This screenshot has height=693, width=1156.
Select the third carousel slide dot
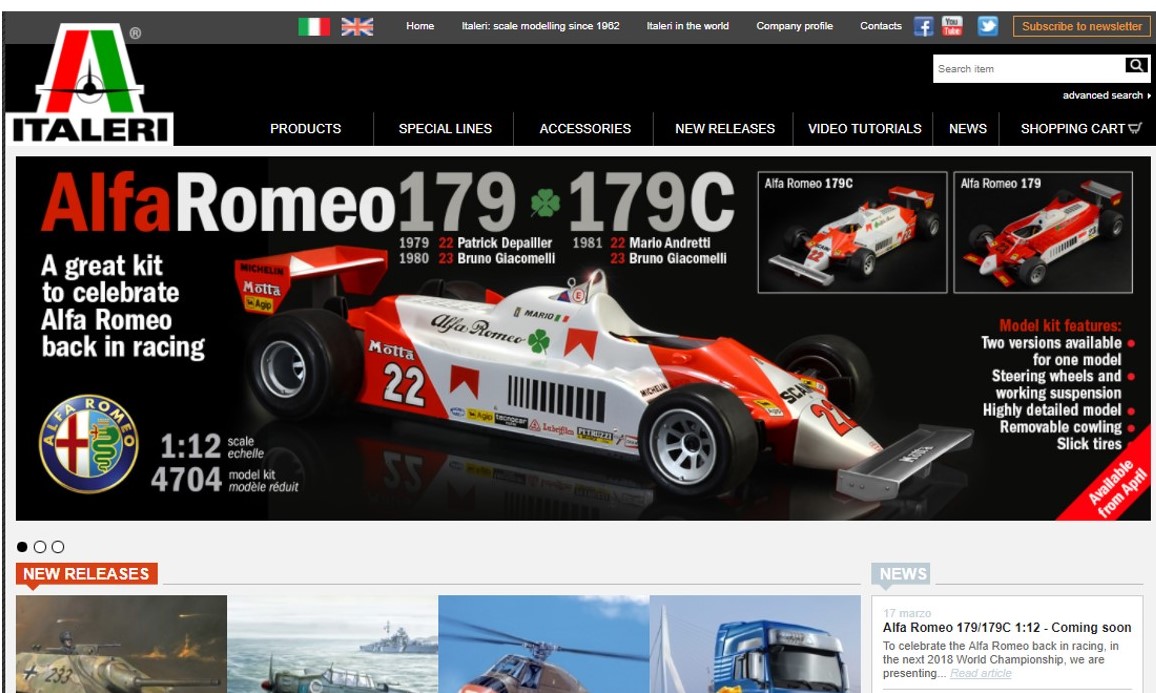pyautogui.click(x=58, y=547)
